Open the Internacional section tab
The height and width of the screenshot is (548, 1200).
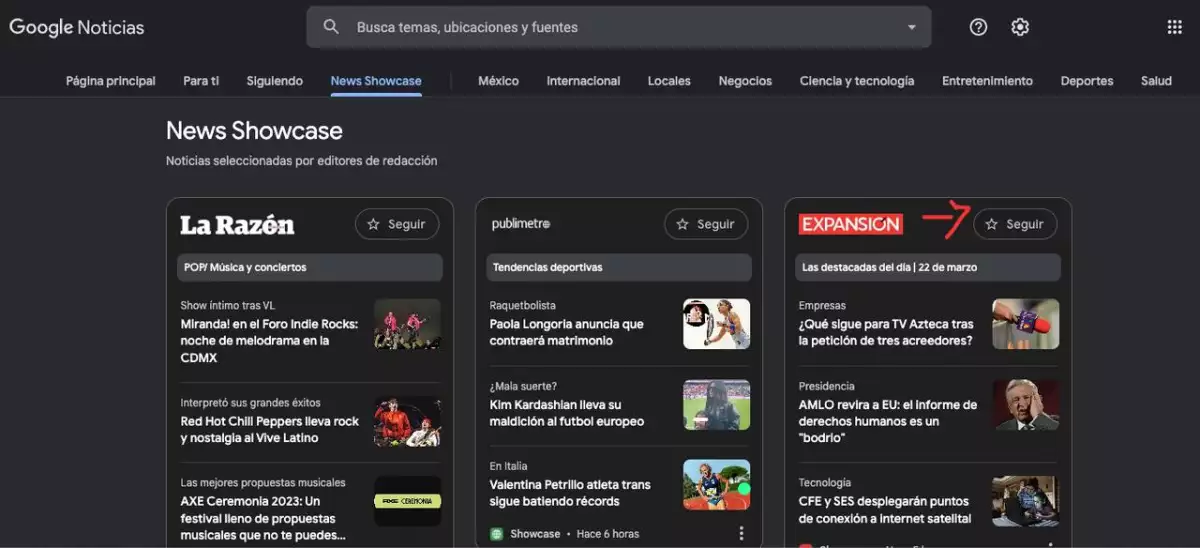[583, 81]
